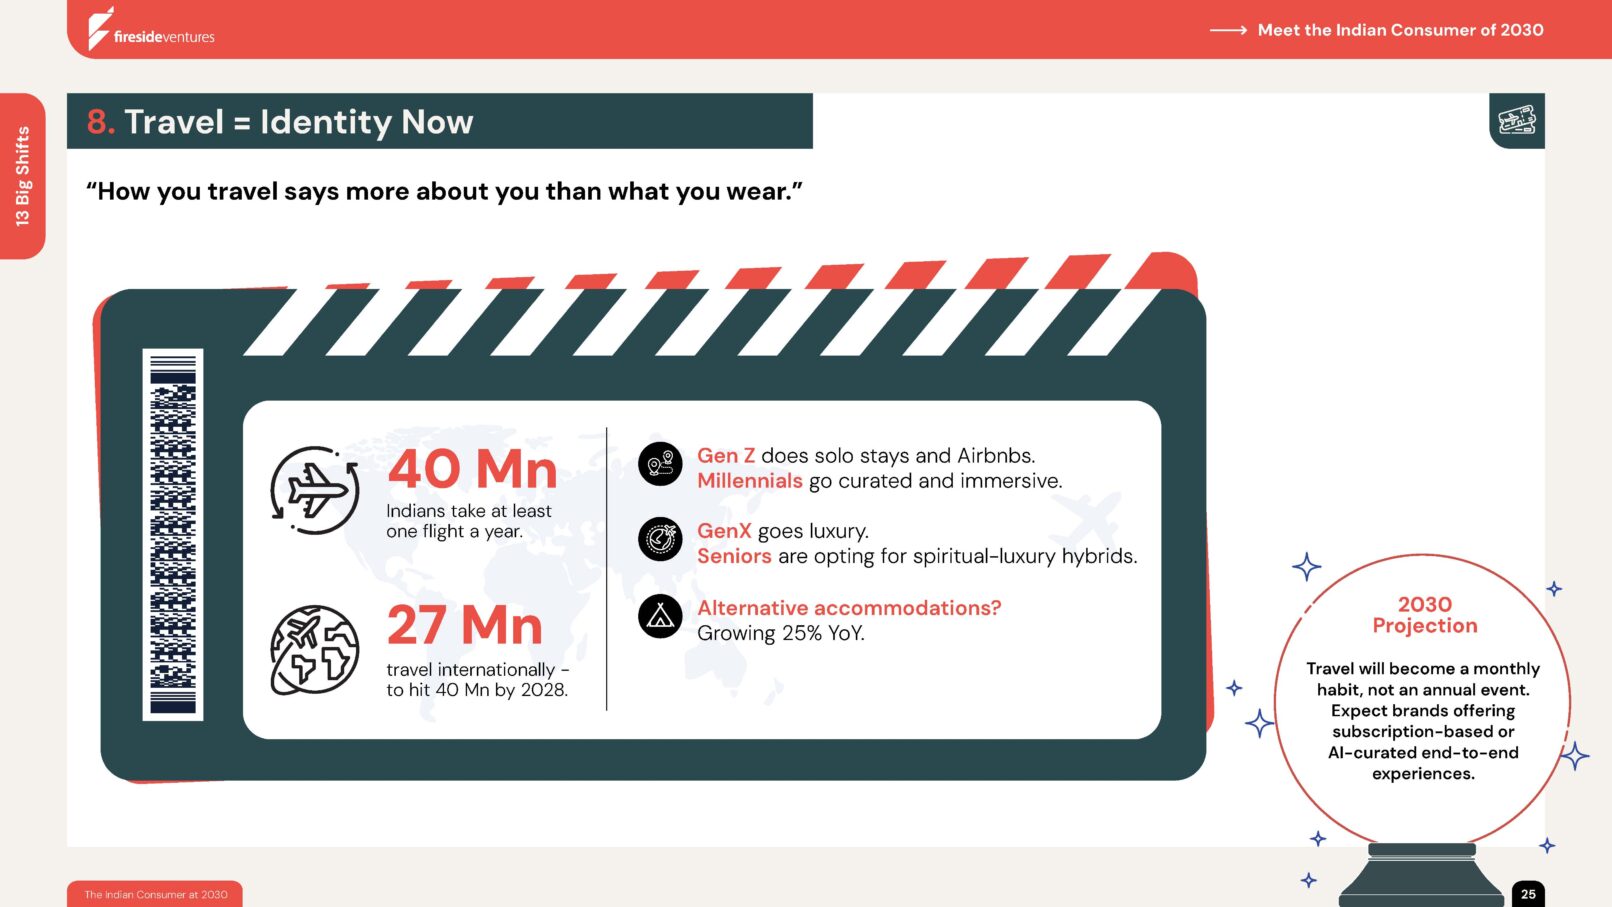Viewport: 1612px width, 907px height.
Task: Click the Fireside Ventures logo
Action: [x=151, y=30]
